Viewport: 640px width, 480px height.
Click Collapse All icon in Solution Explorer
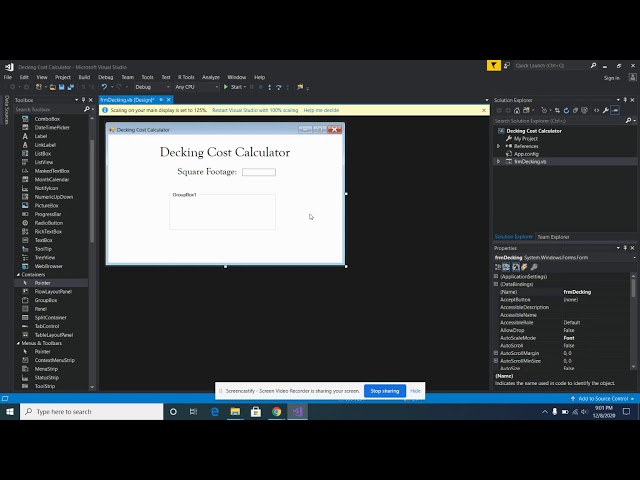[x=575, y=110]
